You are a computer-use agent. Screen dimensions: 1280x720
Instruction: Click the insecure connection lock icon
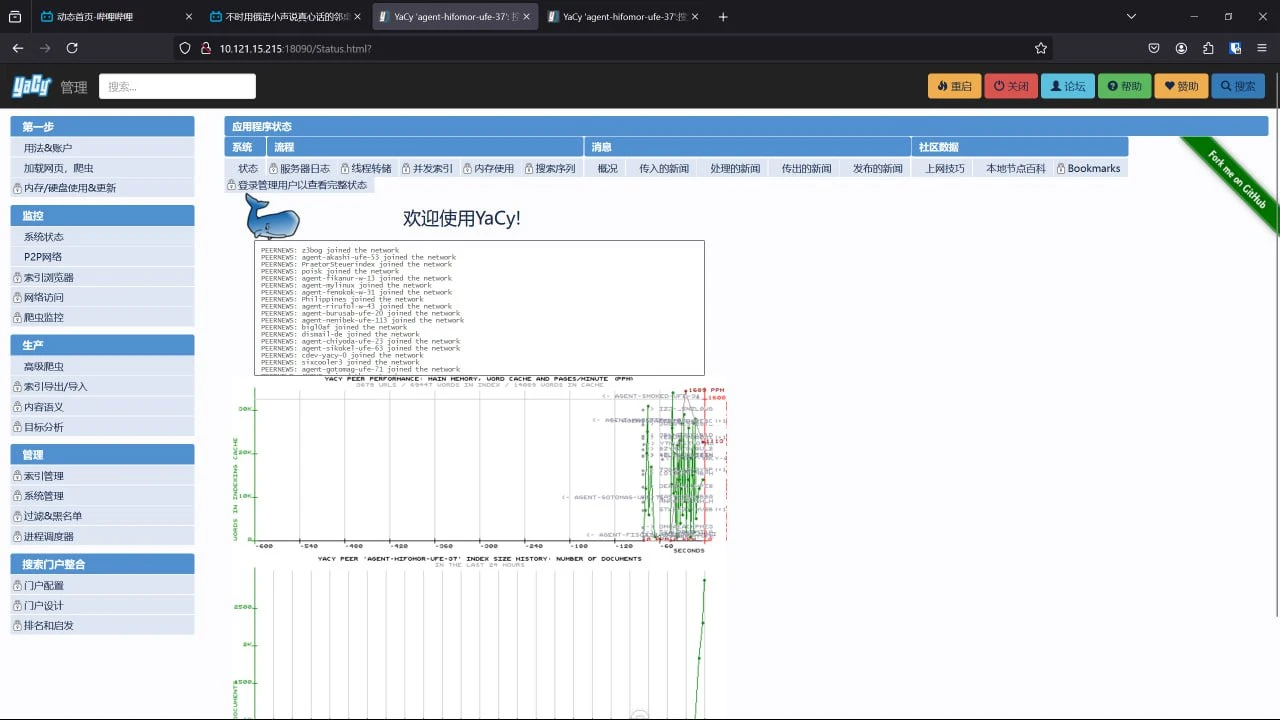204,48
